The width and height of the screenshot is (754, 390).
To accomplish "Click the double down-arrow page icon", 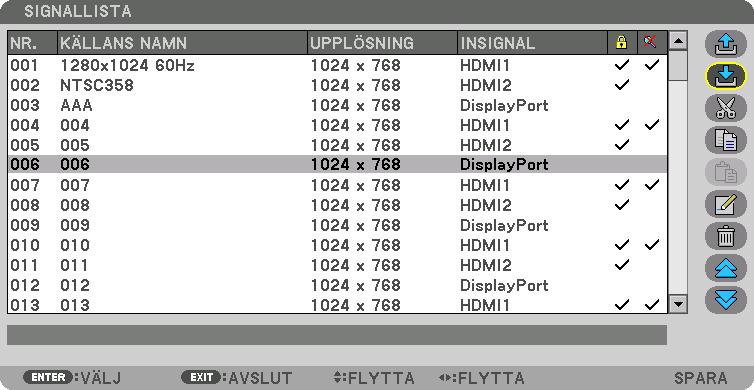I will coord(725,300).
